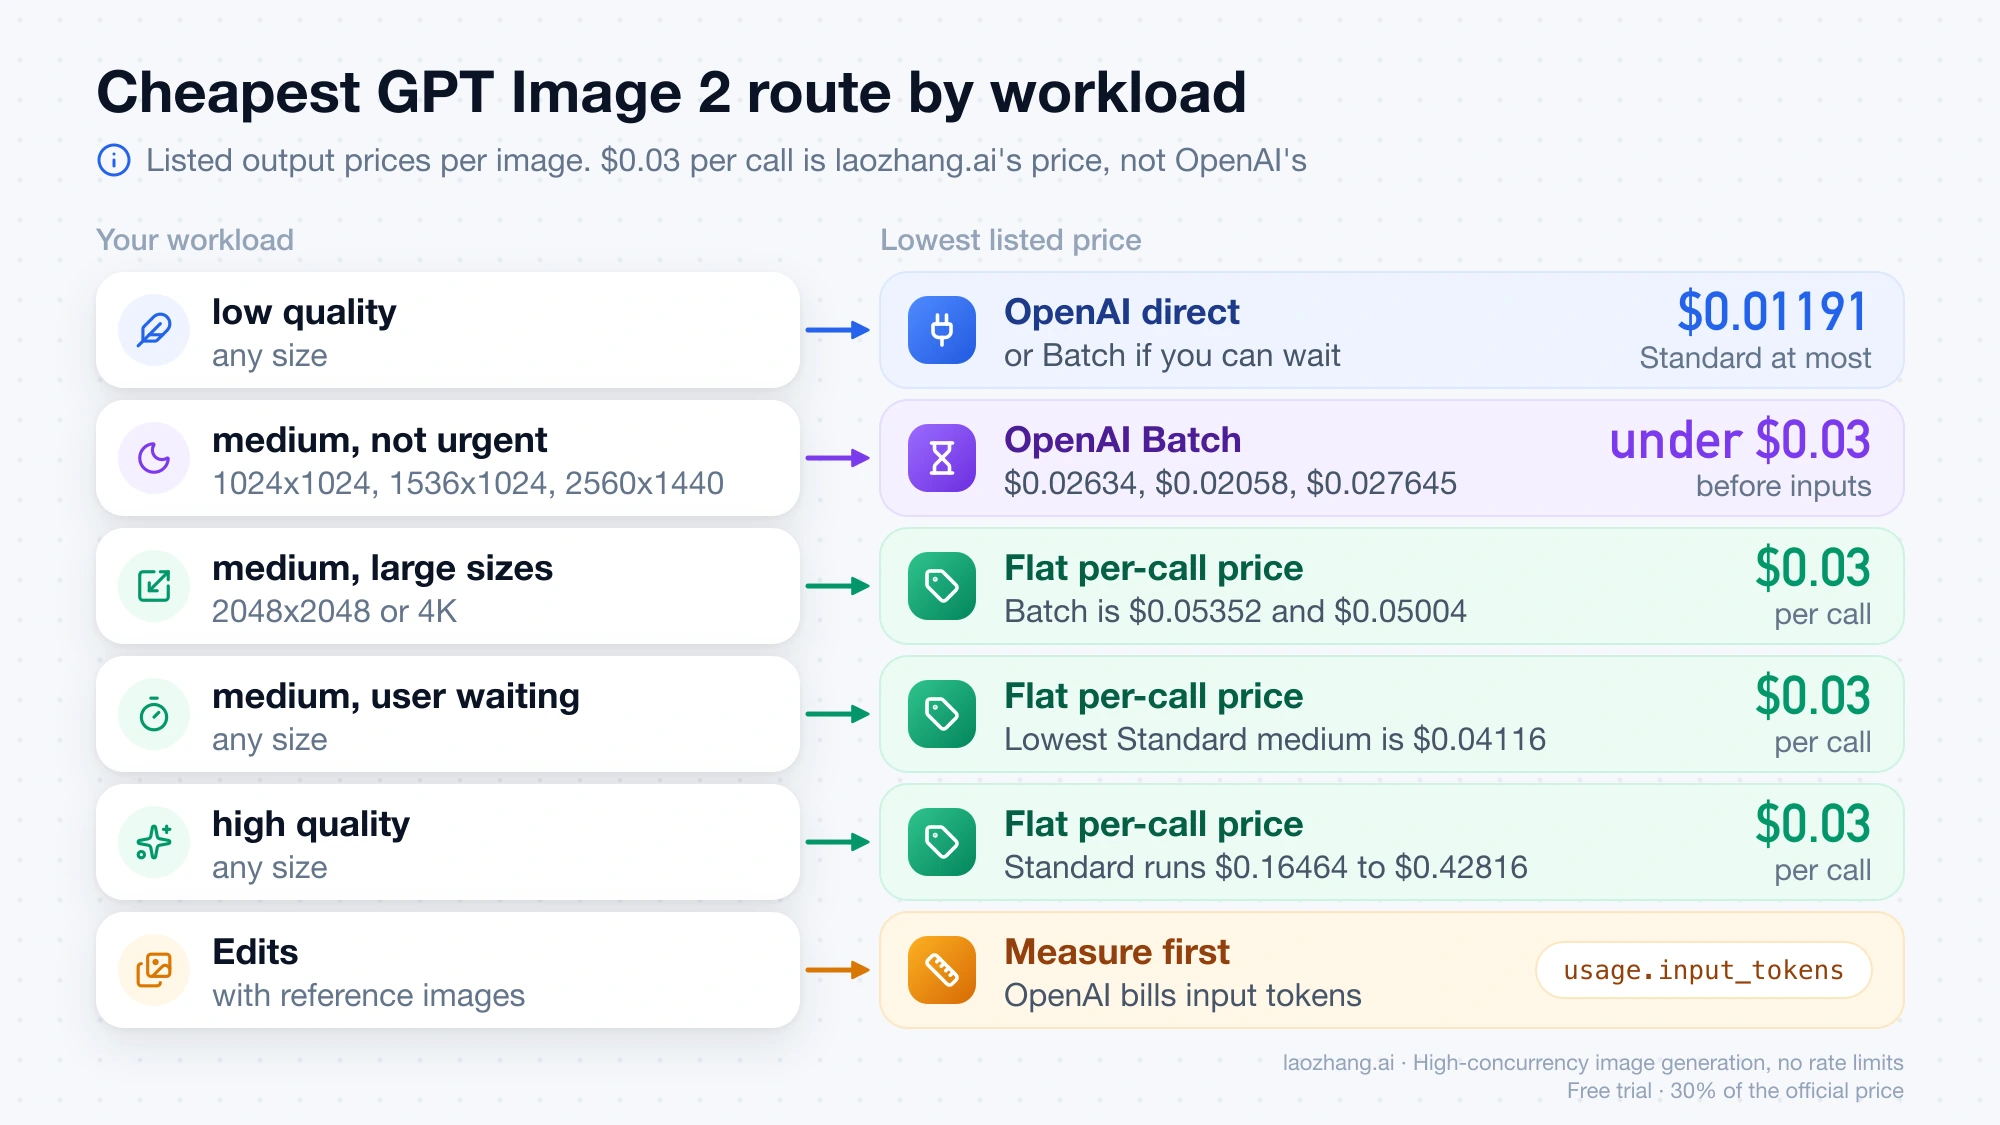Click the 'under $0.03' price

click(x=1740, y=440)
